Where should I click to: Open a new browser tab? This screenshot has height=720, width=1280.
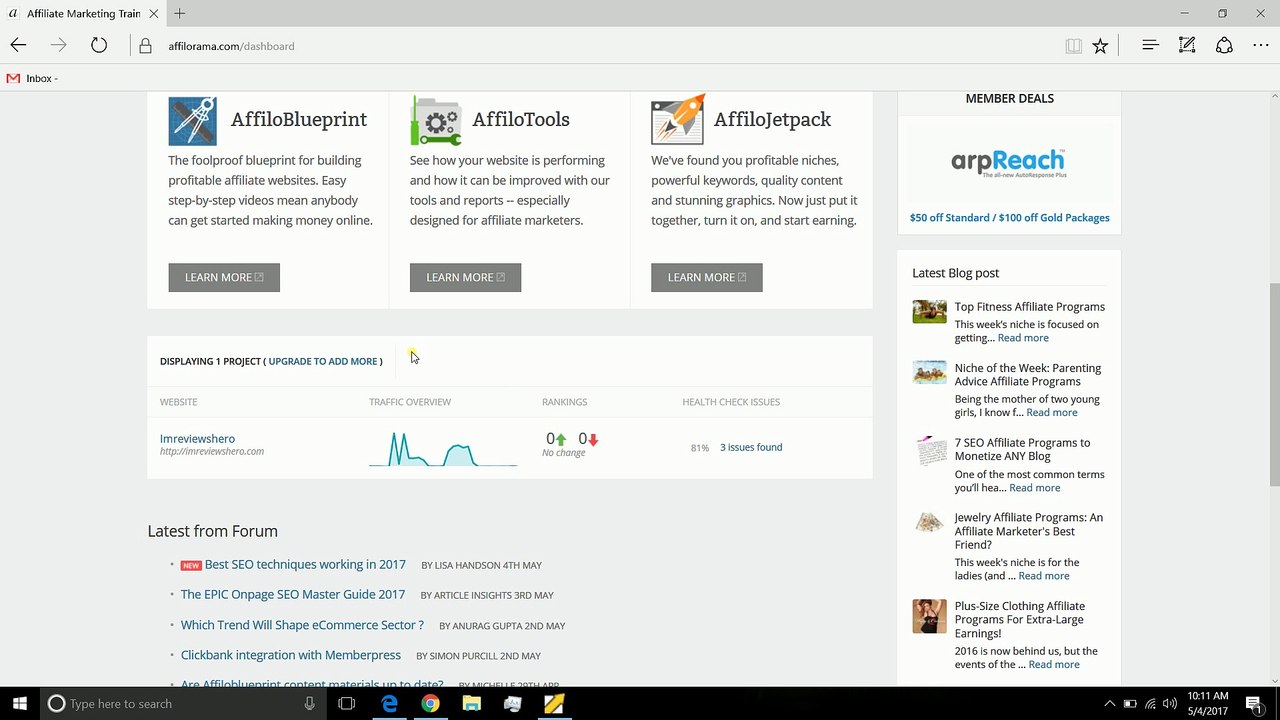(x=179, y=13)
